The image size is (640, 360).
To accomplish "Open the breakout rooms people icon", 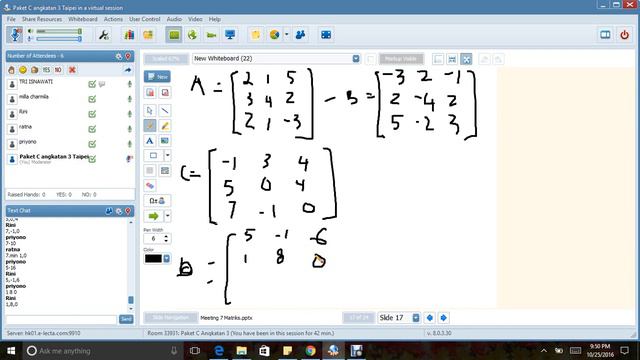I will 300,35.
